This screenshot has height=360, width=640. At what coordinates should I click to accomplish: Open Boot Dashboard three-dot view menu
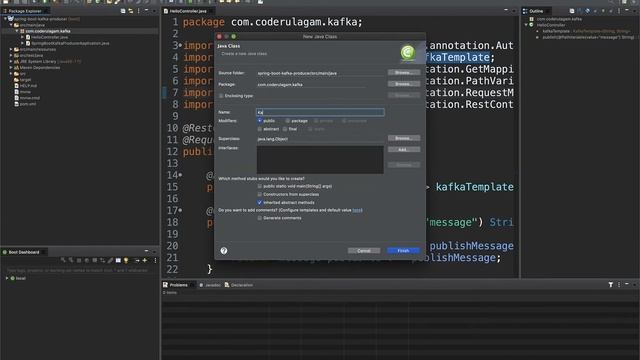pyautogui.click(x=155, y=260)
